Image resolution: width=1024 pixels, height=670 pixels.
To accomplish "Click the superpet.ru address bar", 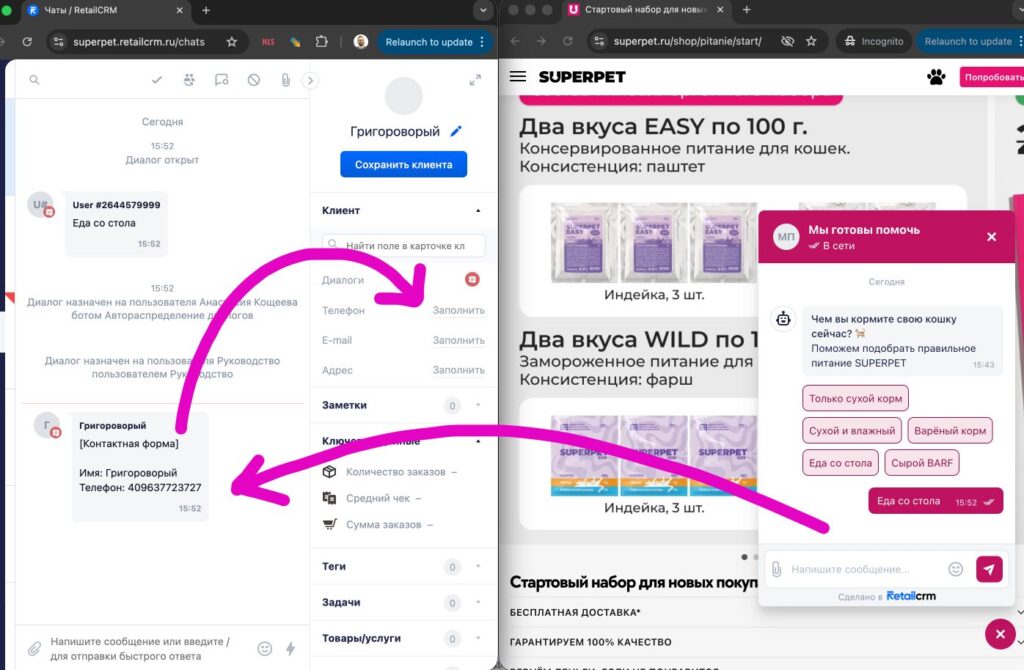I will click(x=688, y=41).
